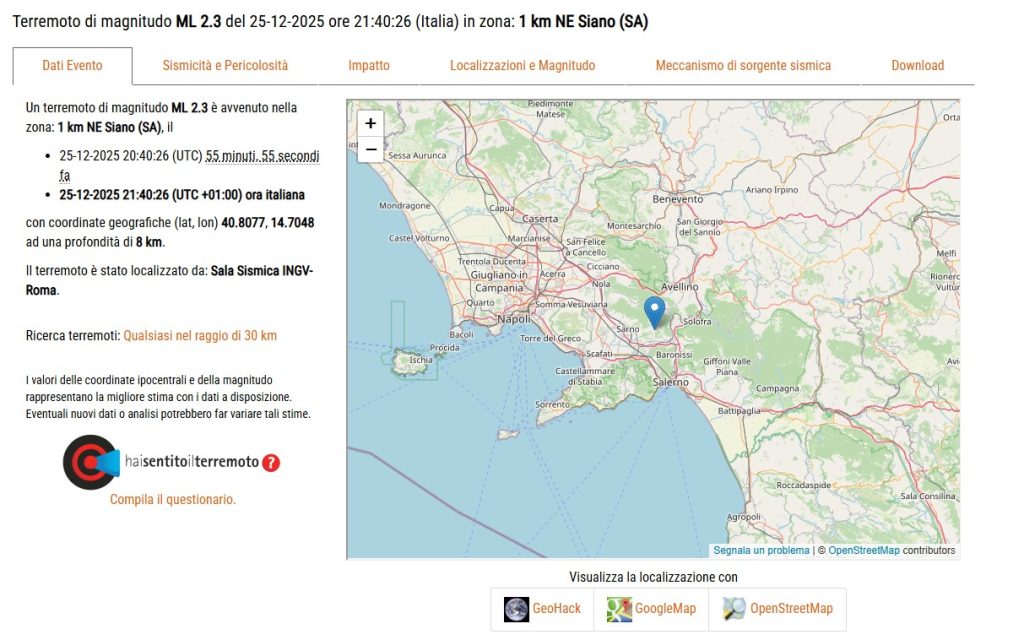
Task: Zoom out on the map
Action: (370, 150)
